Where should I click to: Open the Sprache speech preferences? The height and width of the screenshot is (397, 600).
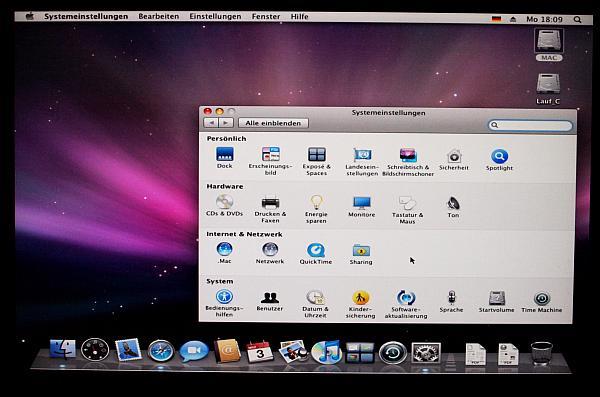452,302
